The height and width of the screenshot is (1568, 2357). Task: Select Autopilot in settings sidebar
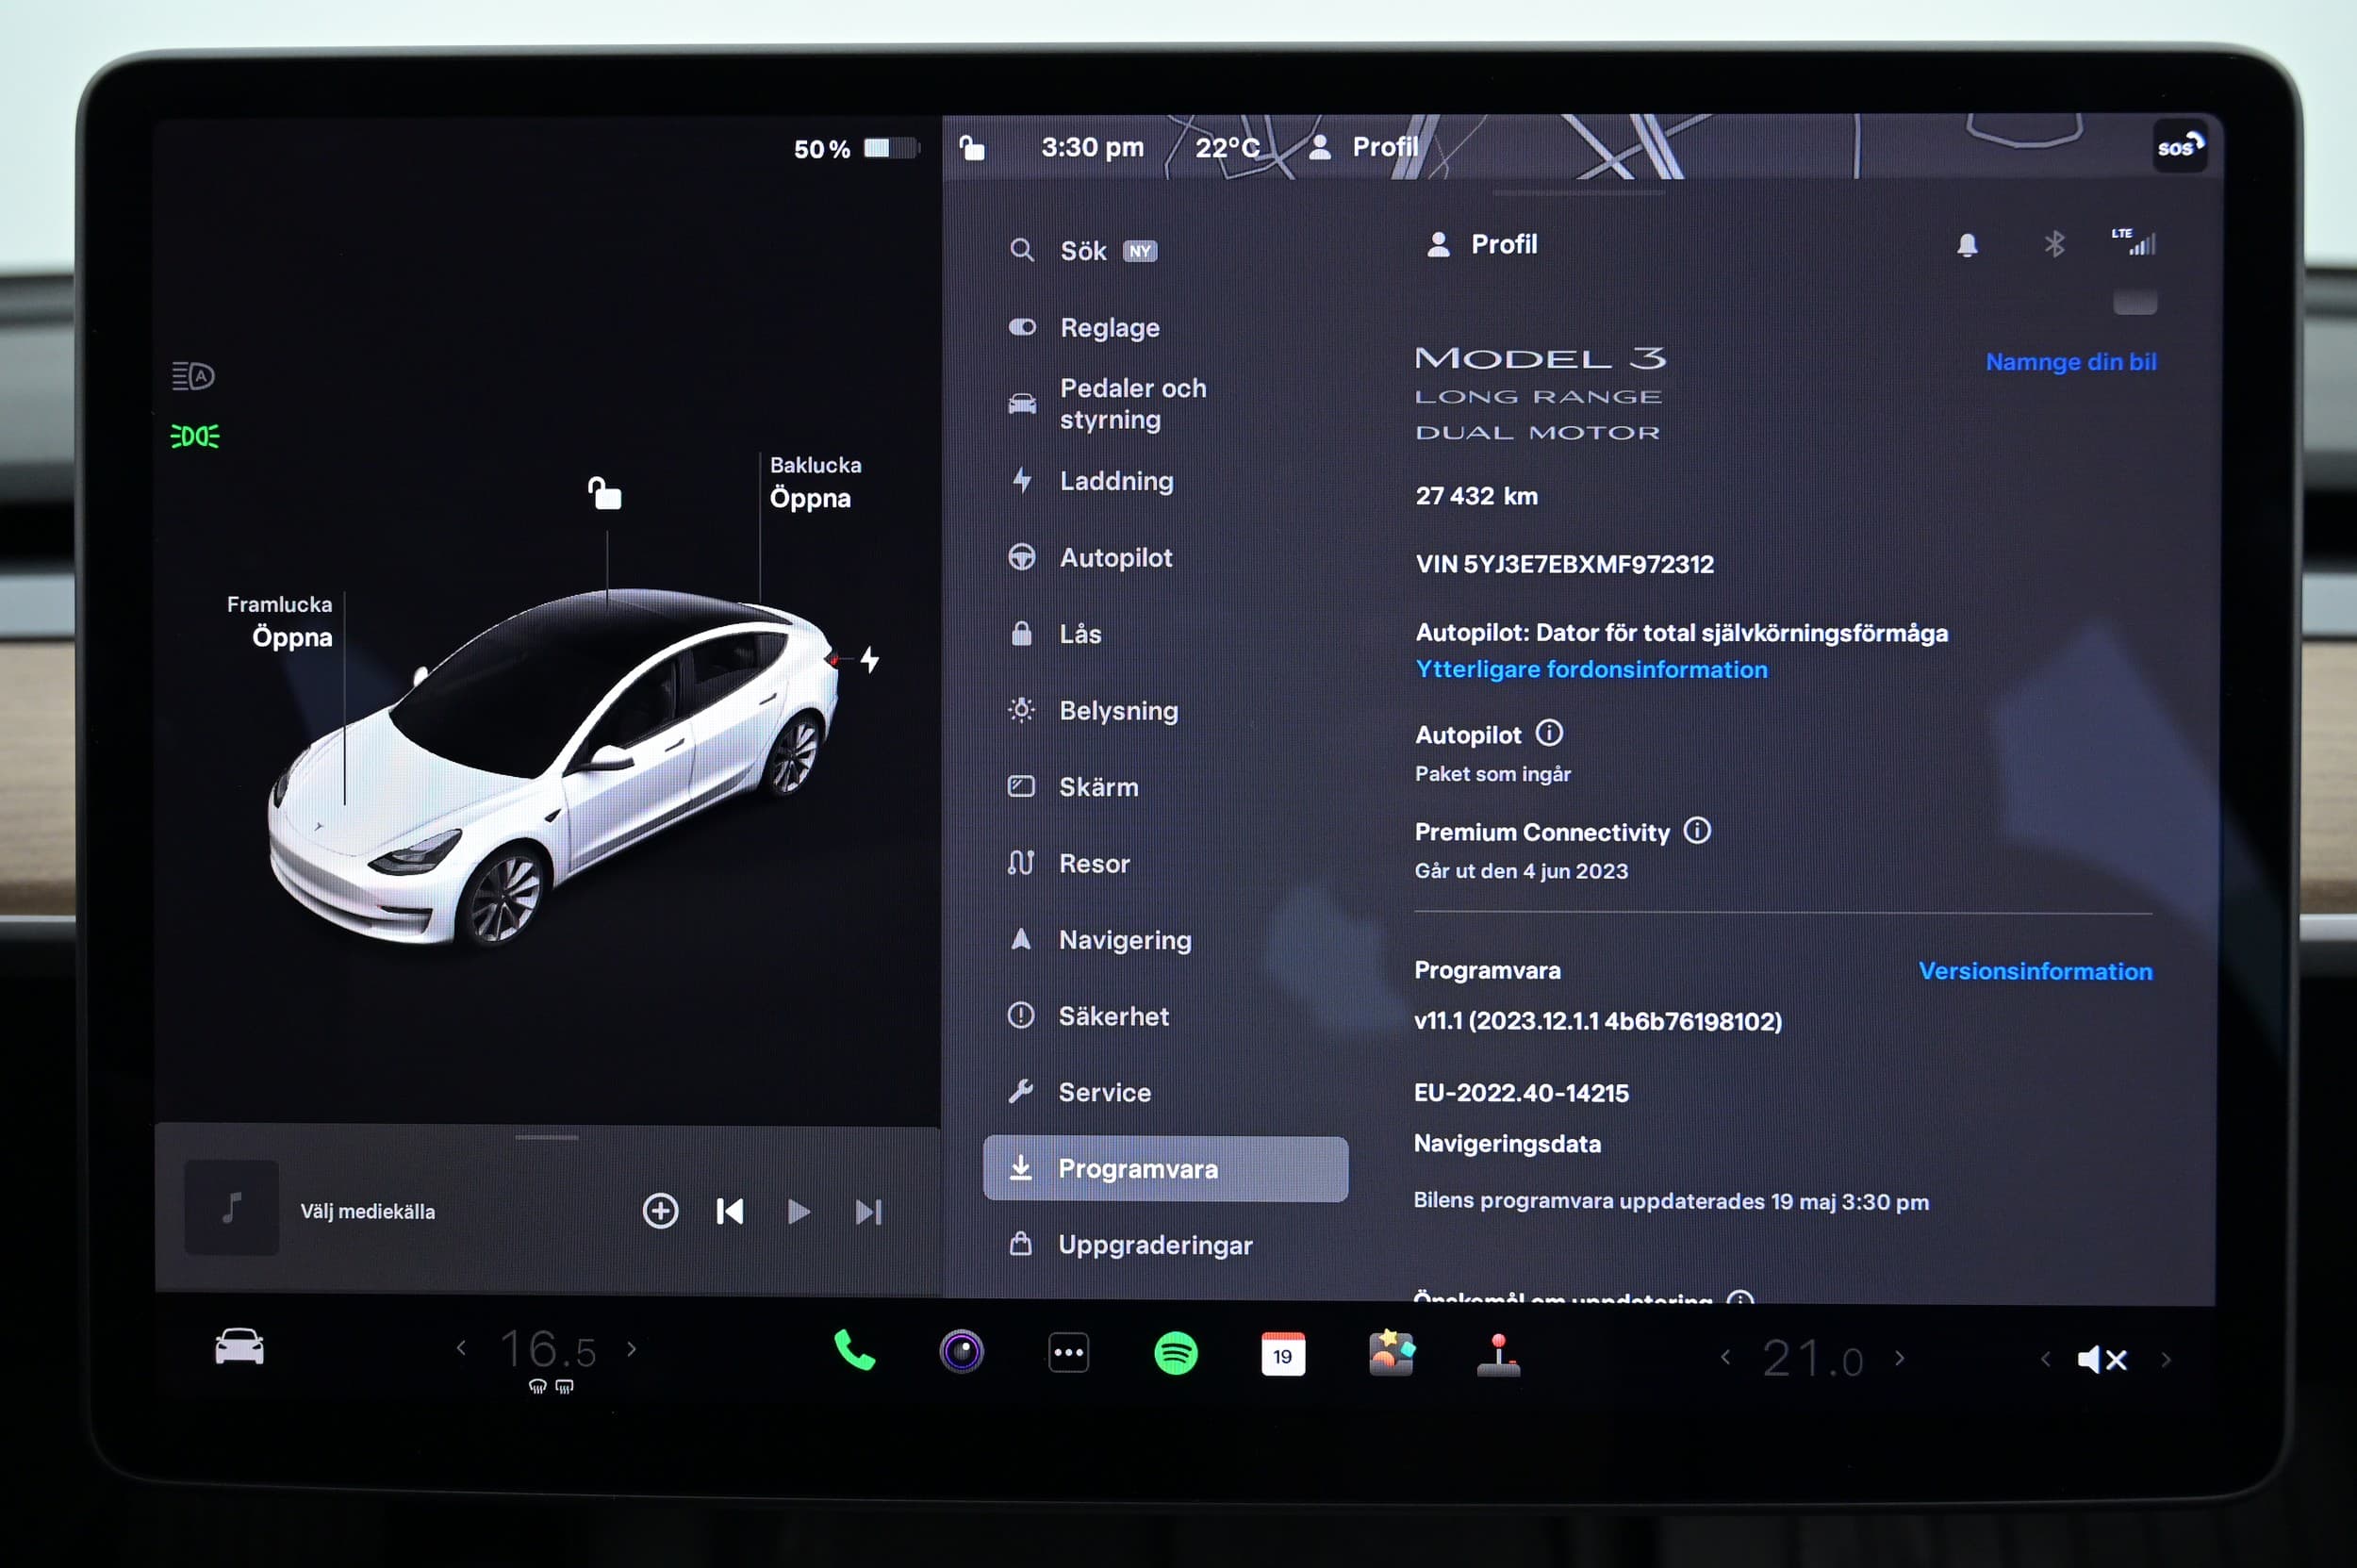pos(1115,558)
